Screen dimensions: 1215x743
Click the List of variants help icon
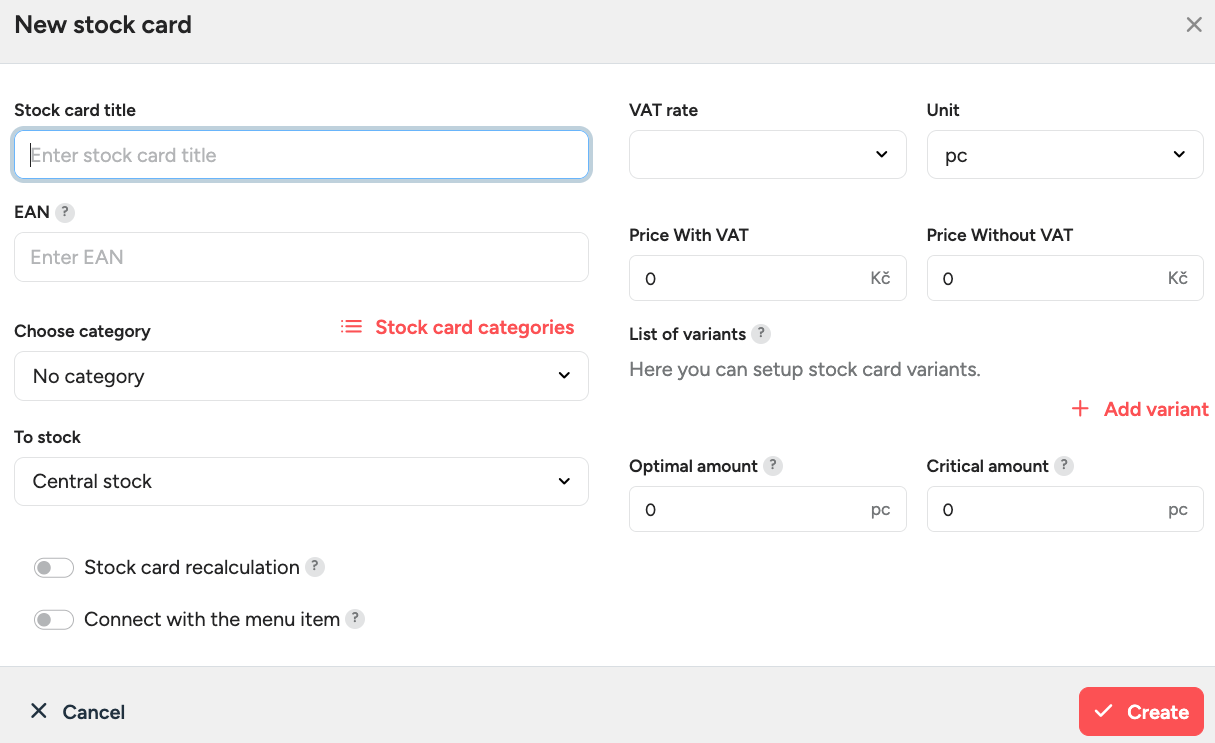point(761,334)
